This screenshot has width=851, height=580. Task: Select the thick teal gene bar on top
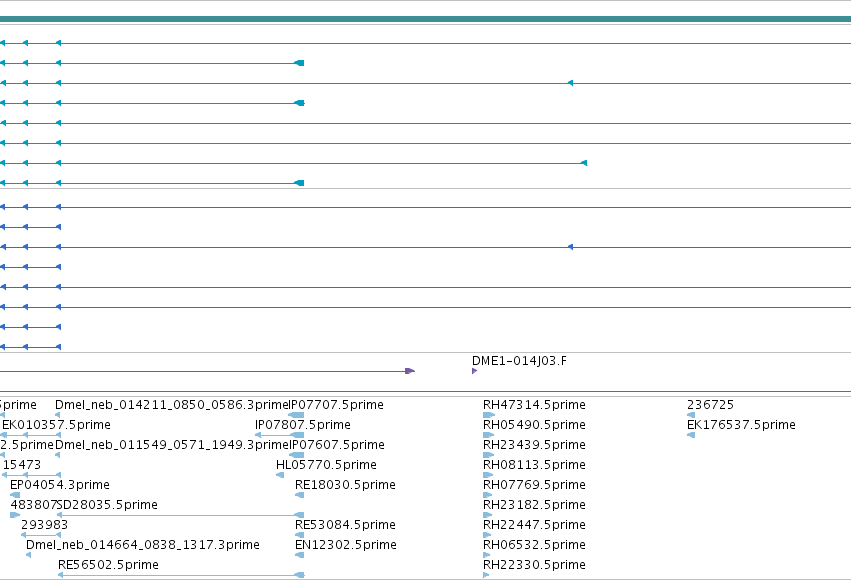(x=426, y=19)
